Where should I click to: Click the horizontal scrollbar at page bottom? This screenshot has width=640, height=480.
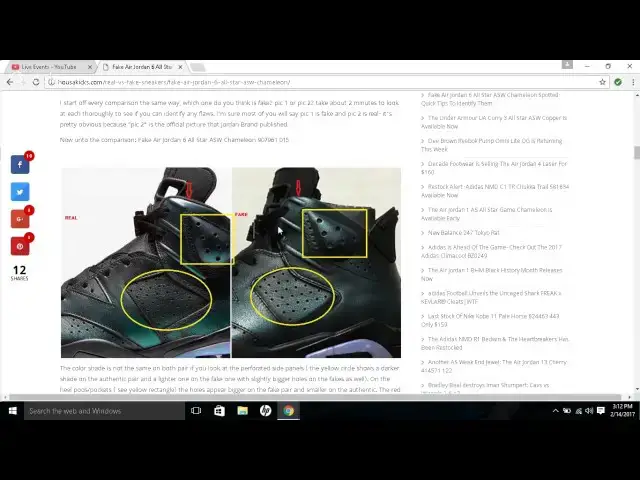coord(315,397)
